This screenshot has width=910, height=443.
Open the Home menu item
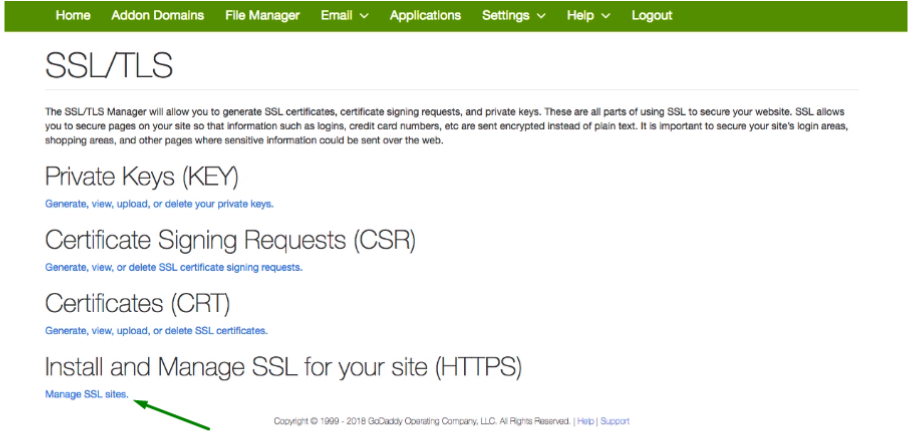point(73,16)
